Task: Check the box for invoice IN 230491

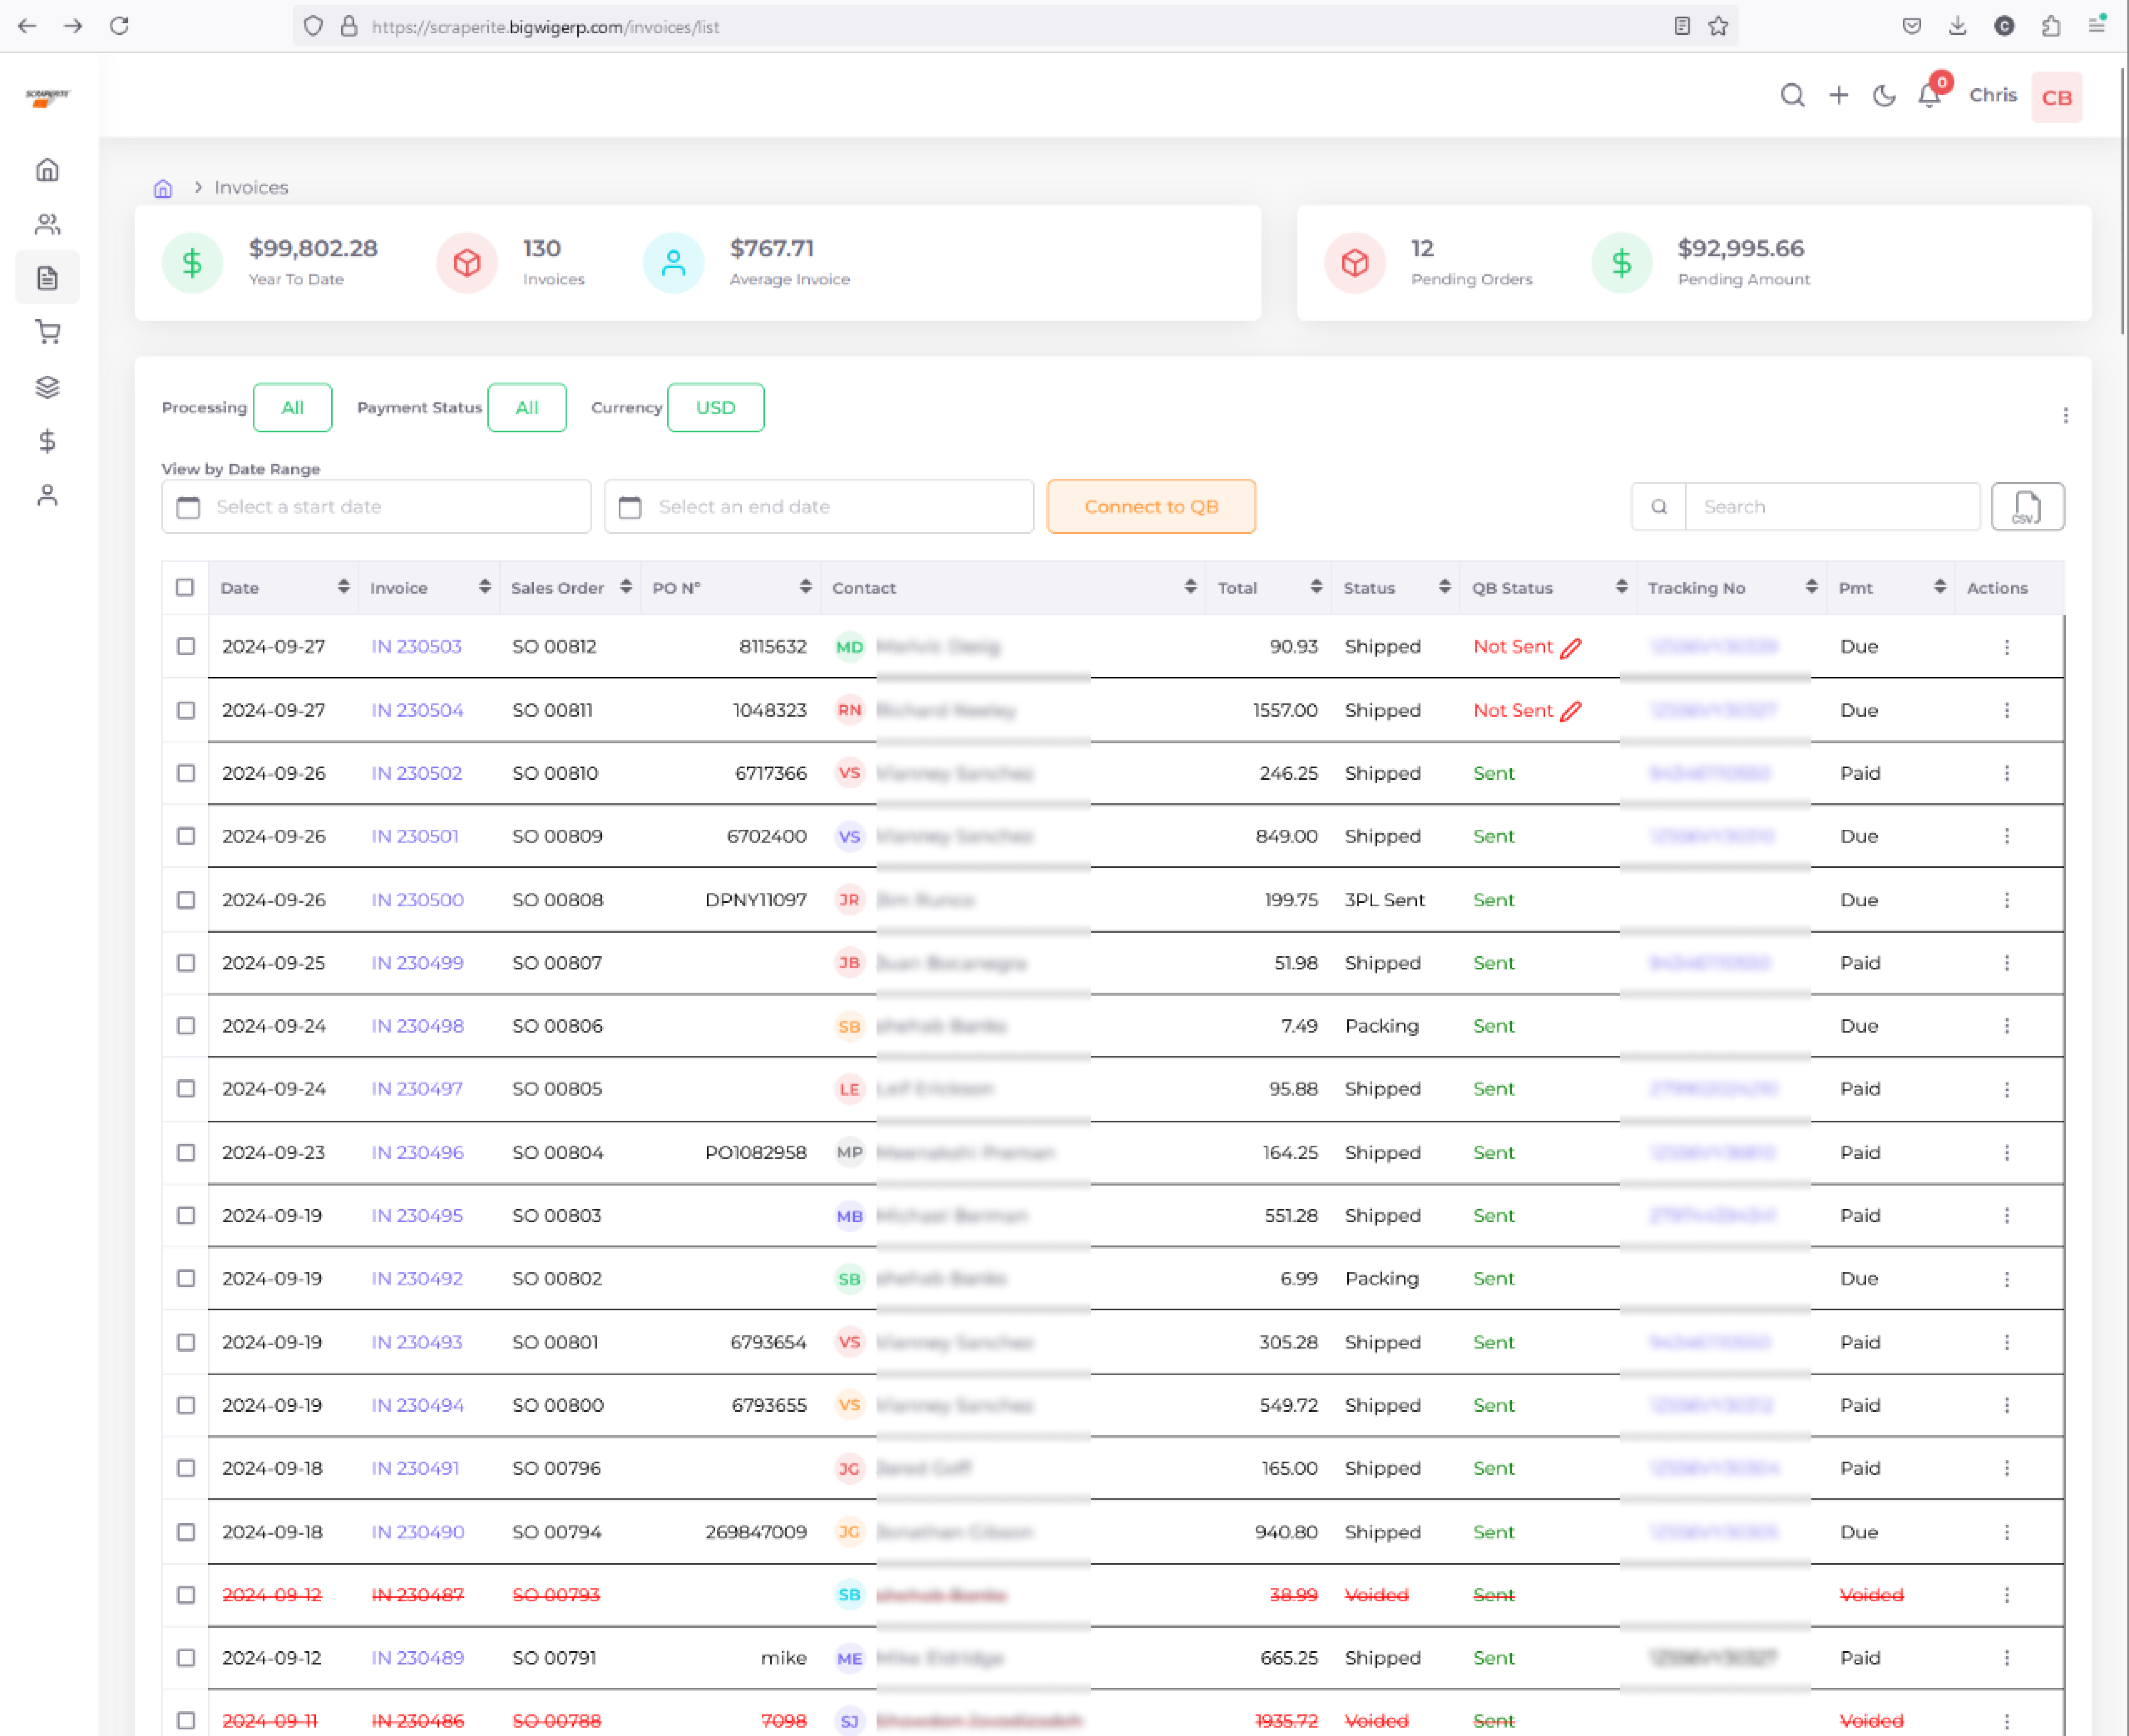Action: pos(186,1468)
